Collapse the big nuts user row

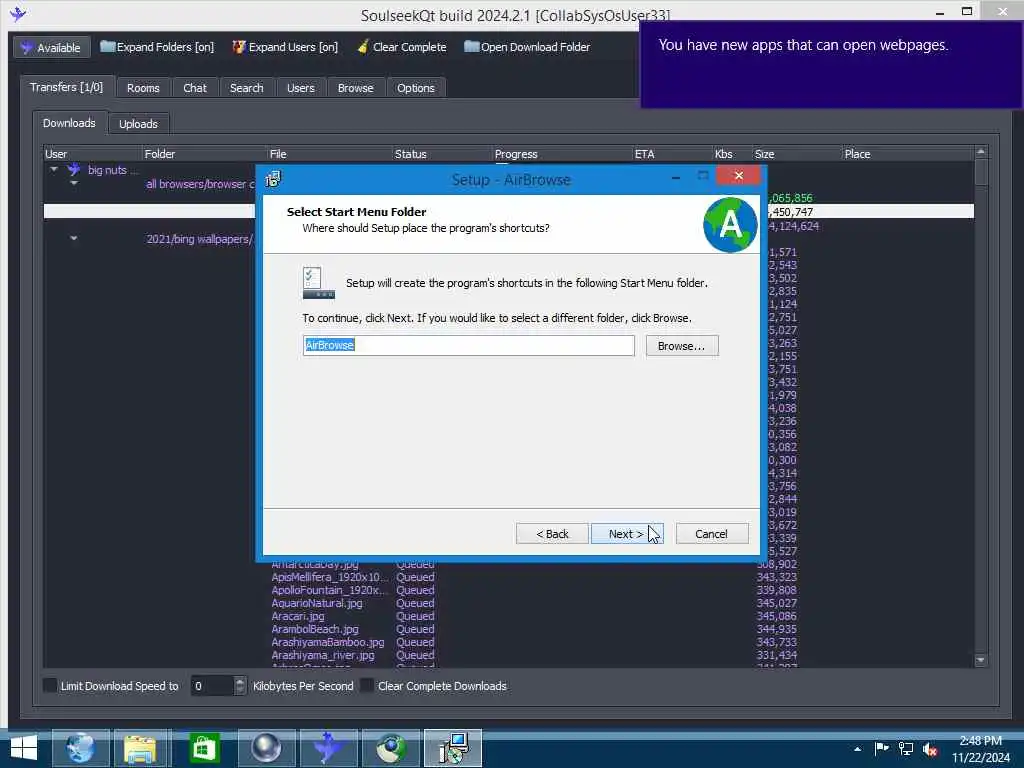54,170
